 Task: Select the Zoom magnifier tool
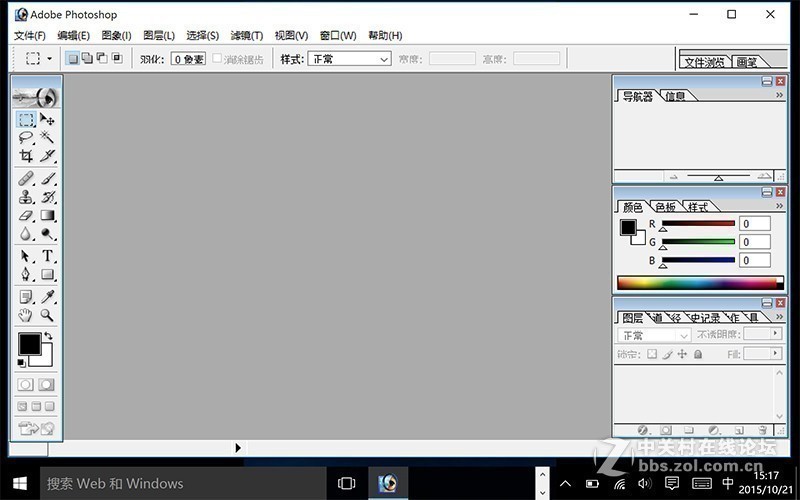click(x=47, y=315)
